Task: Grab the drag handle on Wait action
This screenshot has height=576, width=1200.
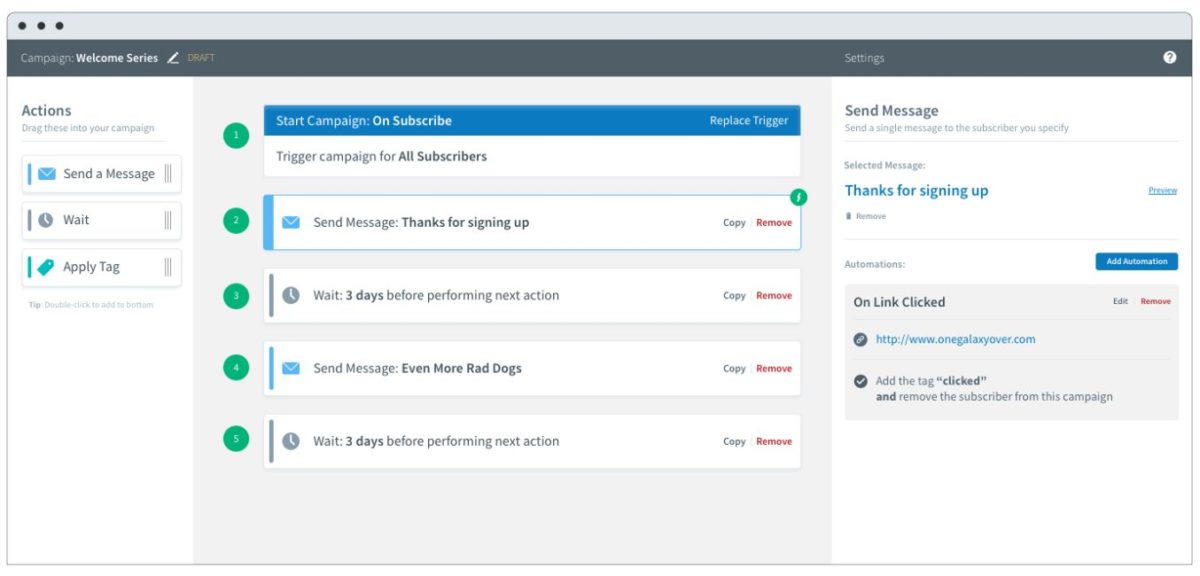Action: pyautogui.click(x=168, y=220)
